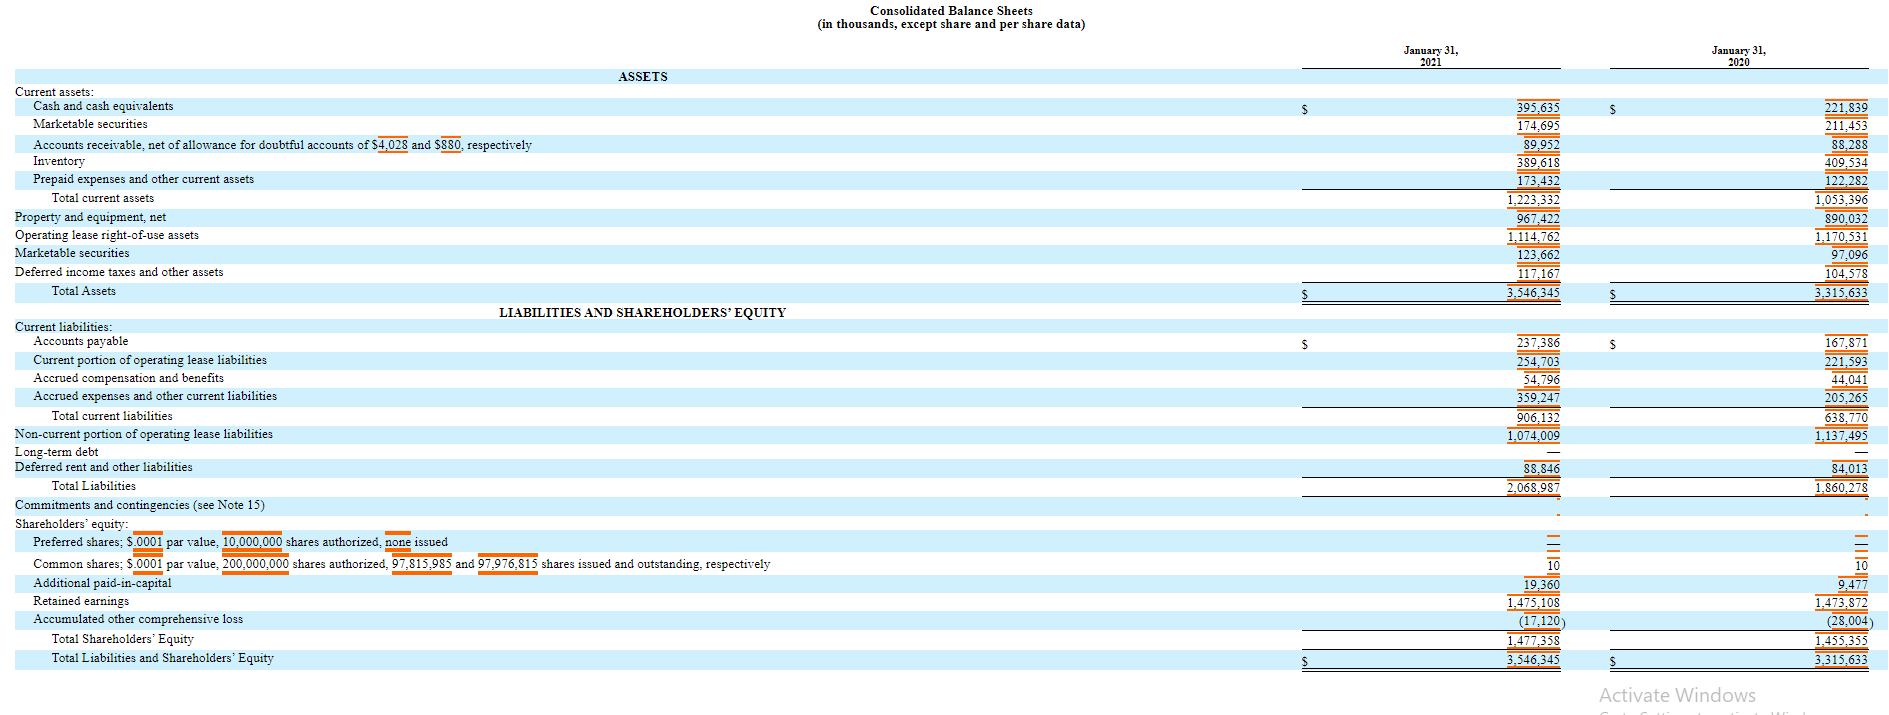Click the 237,386 accounts payable value
Screen dimensions: 1889x715
[x=1538, y=343]
